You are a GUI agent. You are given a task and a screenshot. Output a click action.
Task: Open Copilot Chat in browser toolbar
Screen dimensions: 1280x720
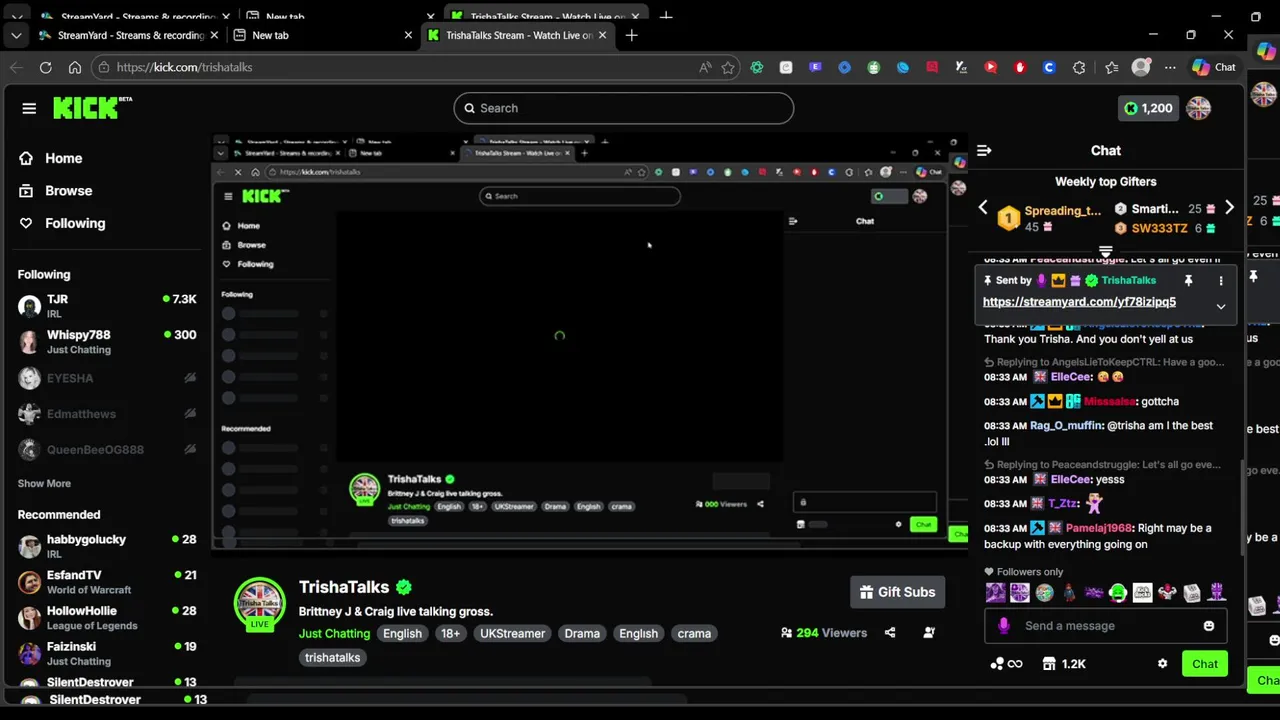(1214, 67)
